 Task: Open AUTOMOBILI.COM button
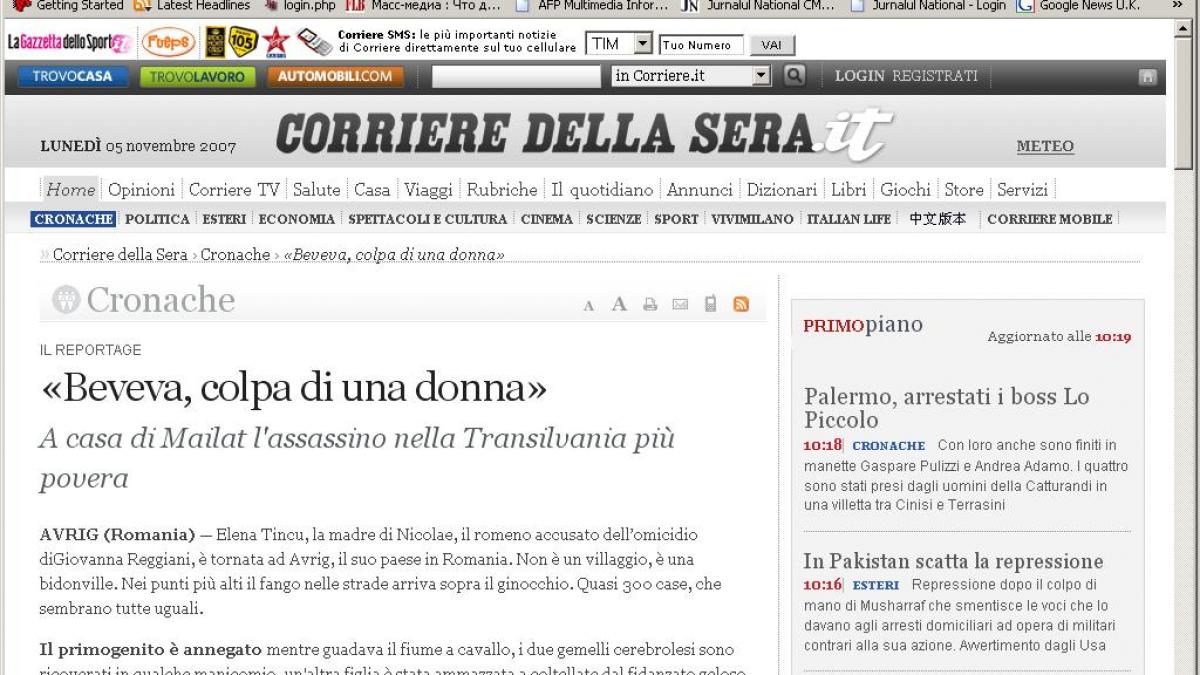click(335, 76)
